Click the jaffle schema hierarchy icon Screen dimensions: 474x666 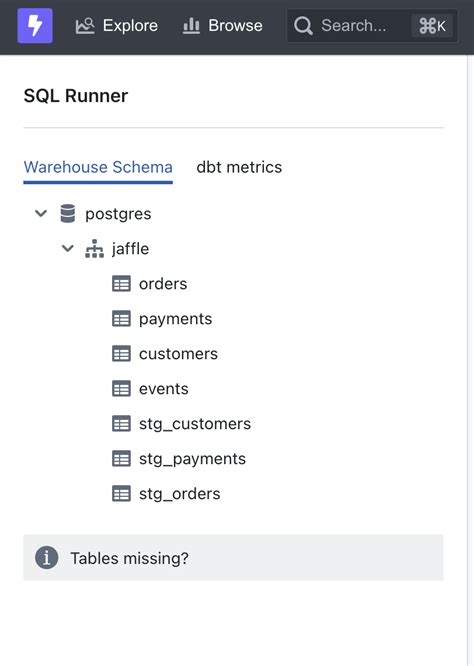pos(94,249)
